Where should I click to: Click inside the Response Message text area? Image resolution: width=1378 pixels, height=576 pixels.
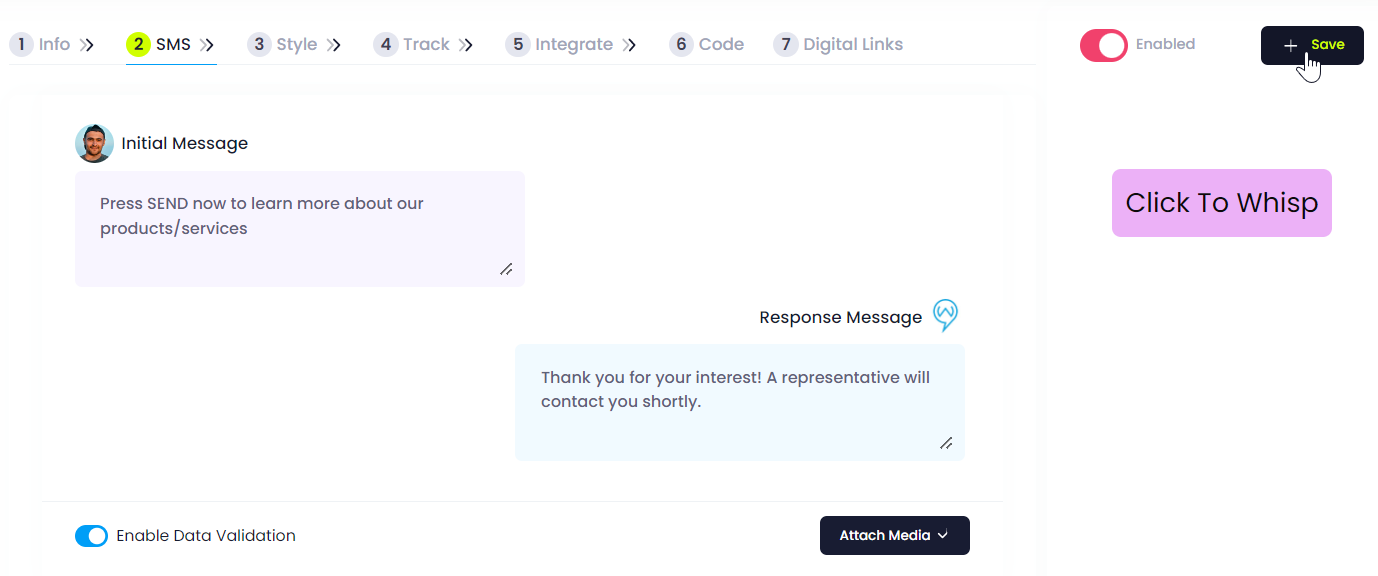click(x=740, y=402)
